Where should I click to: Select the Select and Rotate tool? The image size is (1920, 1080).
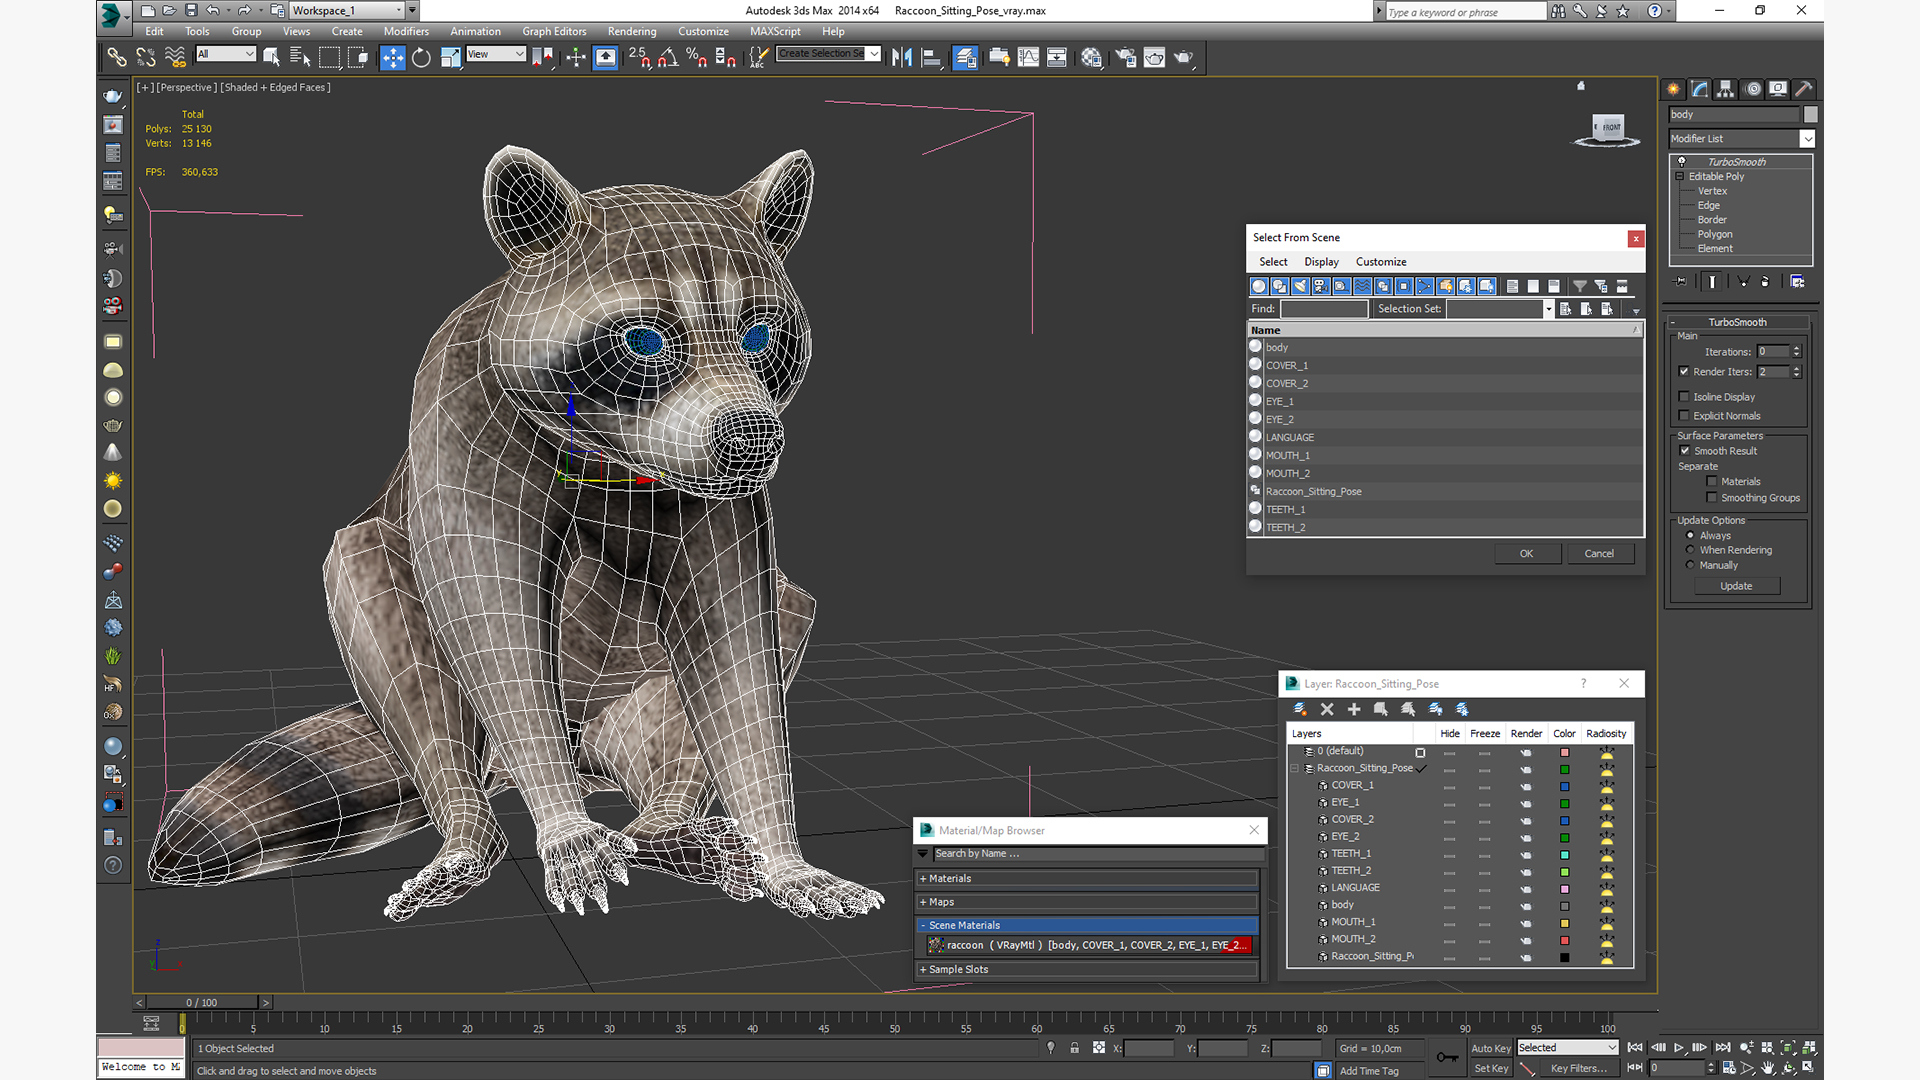point(421,58)
